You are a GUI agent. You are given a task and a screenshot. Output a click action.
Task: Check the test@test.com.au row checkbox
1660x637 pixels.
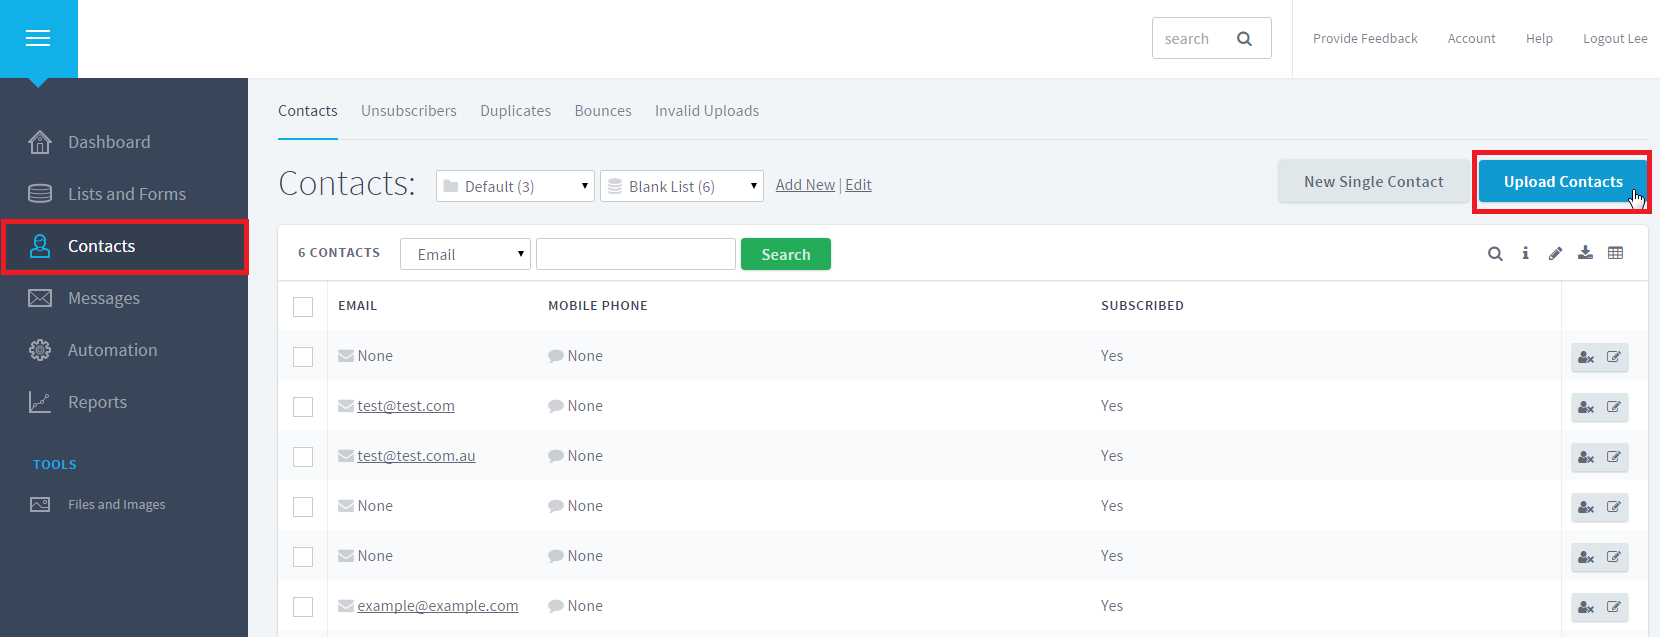[303, 457]
